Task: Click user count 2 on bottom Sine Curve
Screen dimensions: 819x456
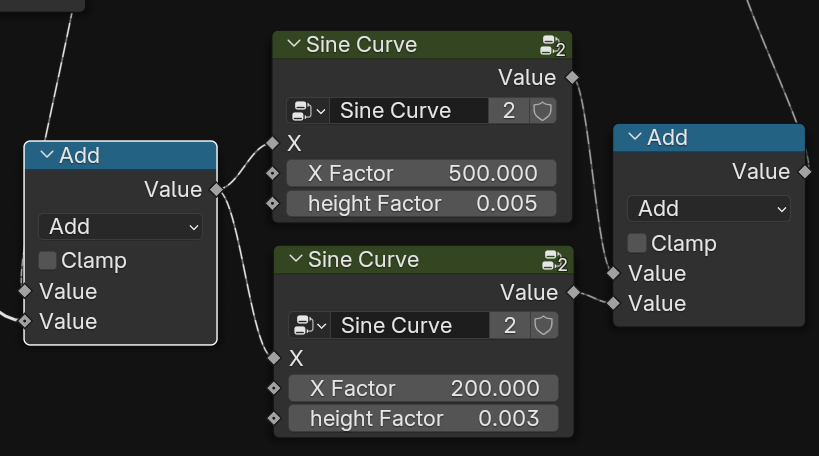Action: pos(511,326)
